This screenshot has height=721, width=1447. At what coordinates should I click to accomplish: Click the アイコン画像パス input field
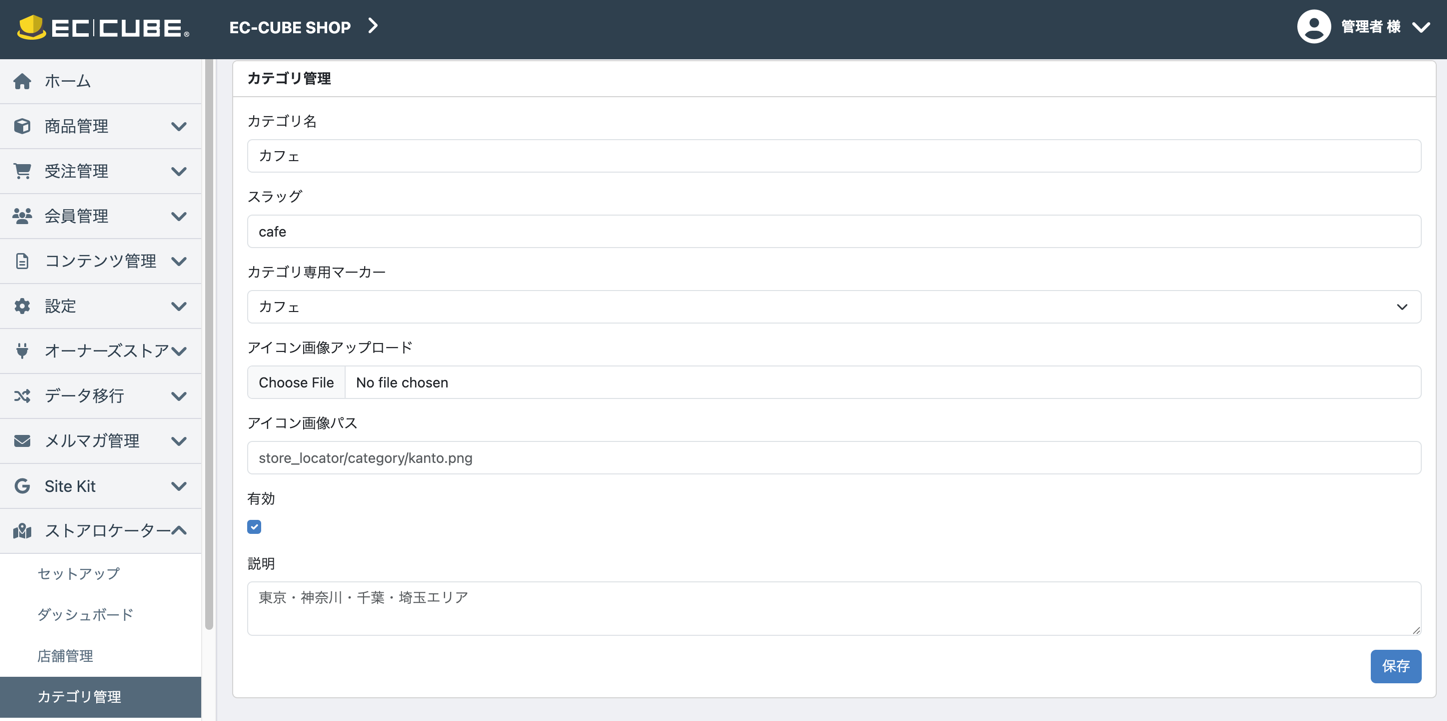tap(834, 458)
